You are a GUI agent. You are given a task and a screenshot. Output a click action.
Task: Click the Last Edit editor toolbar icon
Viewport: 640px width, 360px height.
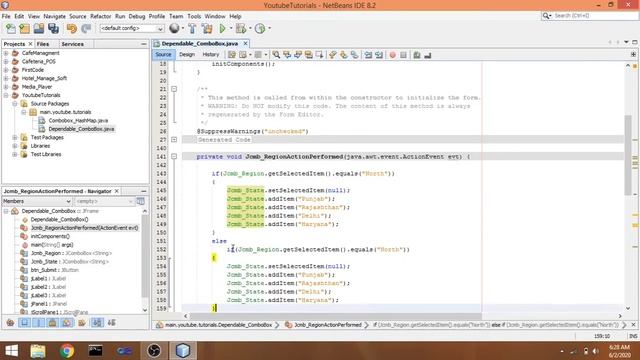[x=232, y=55]
